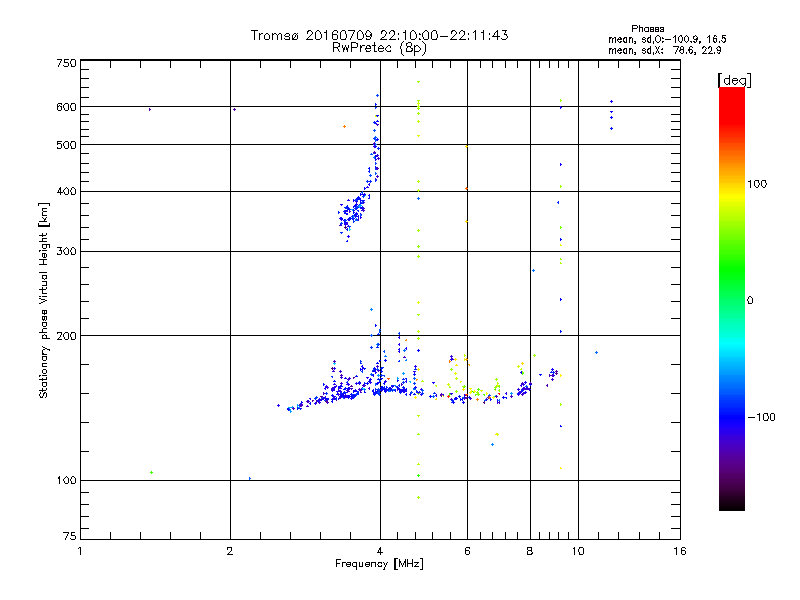The height and width of the screenshot is (600, 800).
Task: Click the '-100' label beside the colorbar
Action: click(761, 417)
